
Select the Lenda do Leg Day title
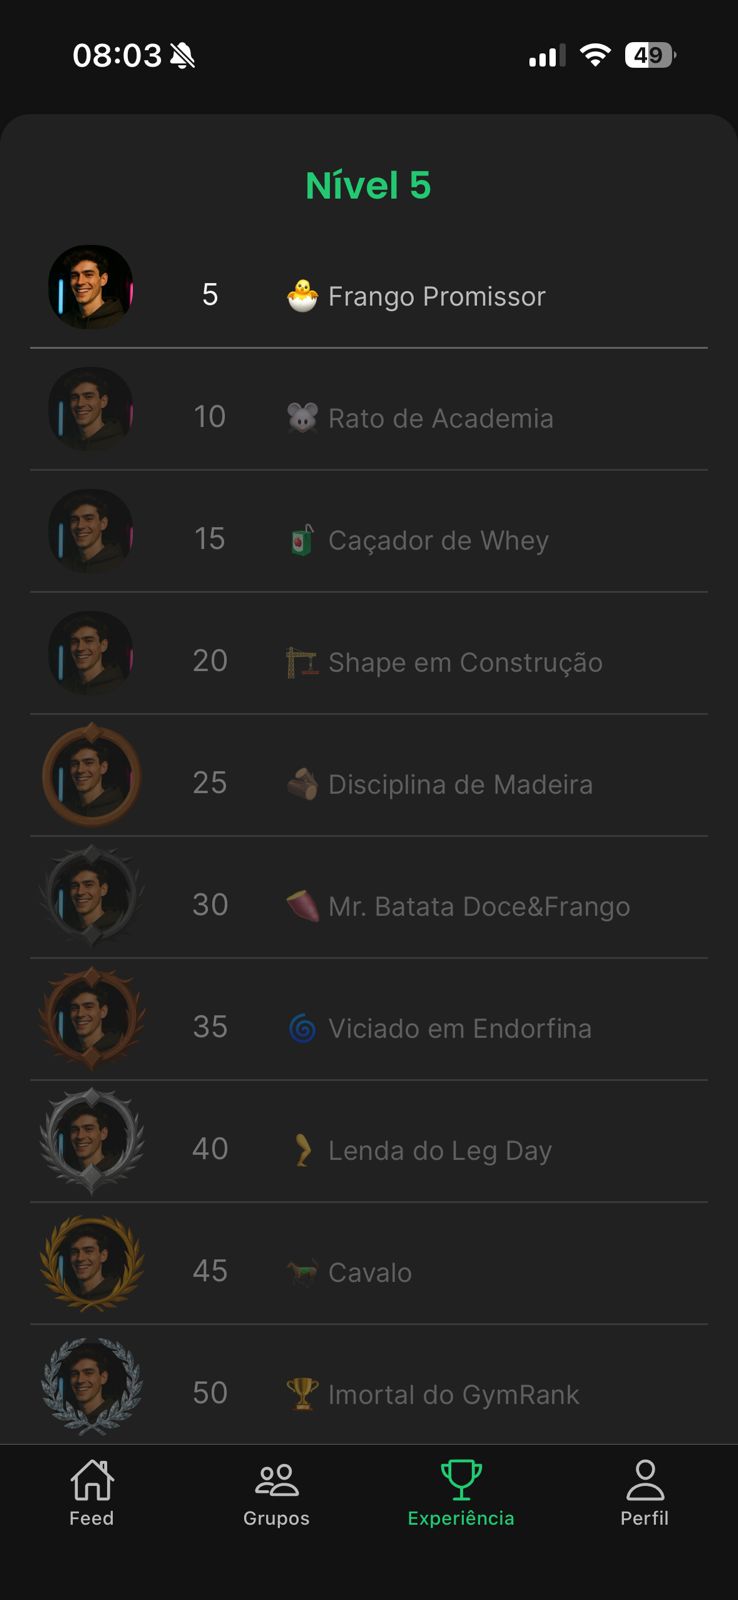coord(440,1151)
